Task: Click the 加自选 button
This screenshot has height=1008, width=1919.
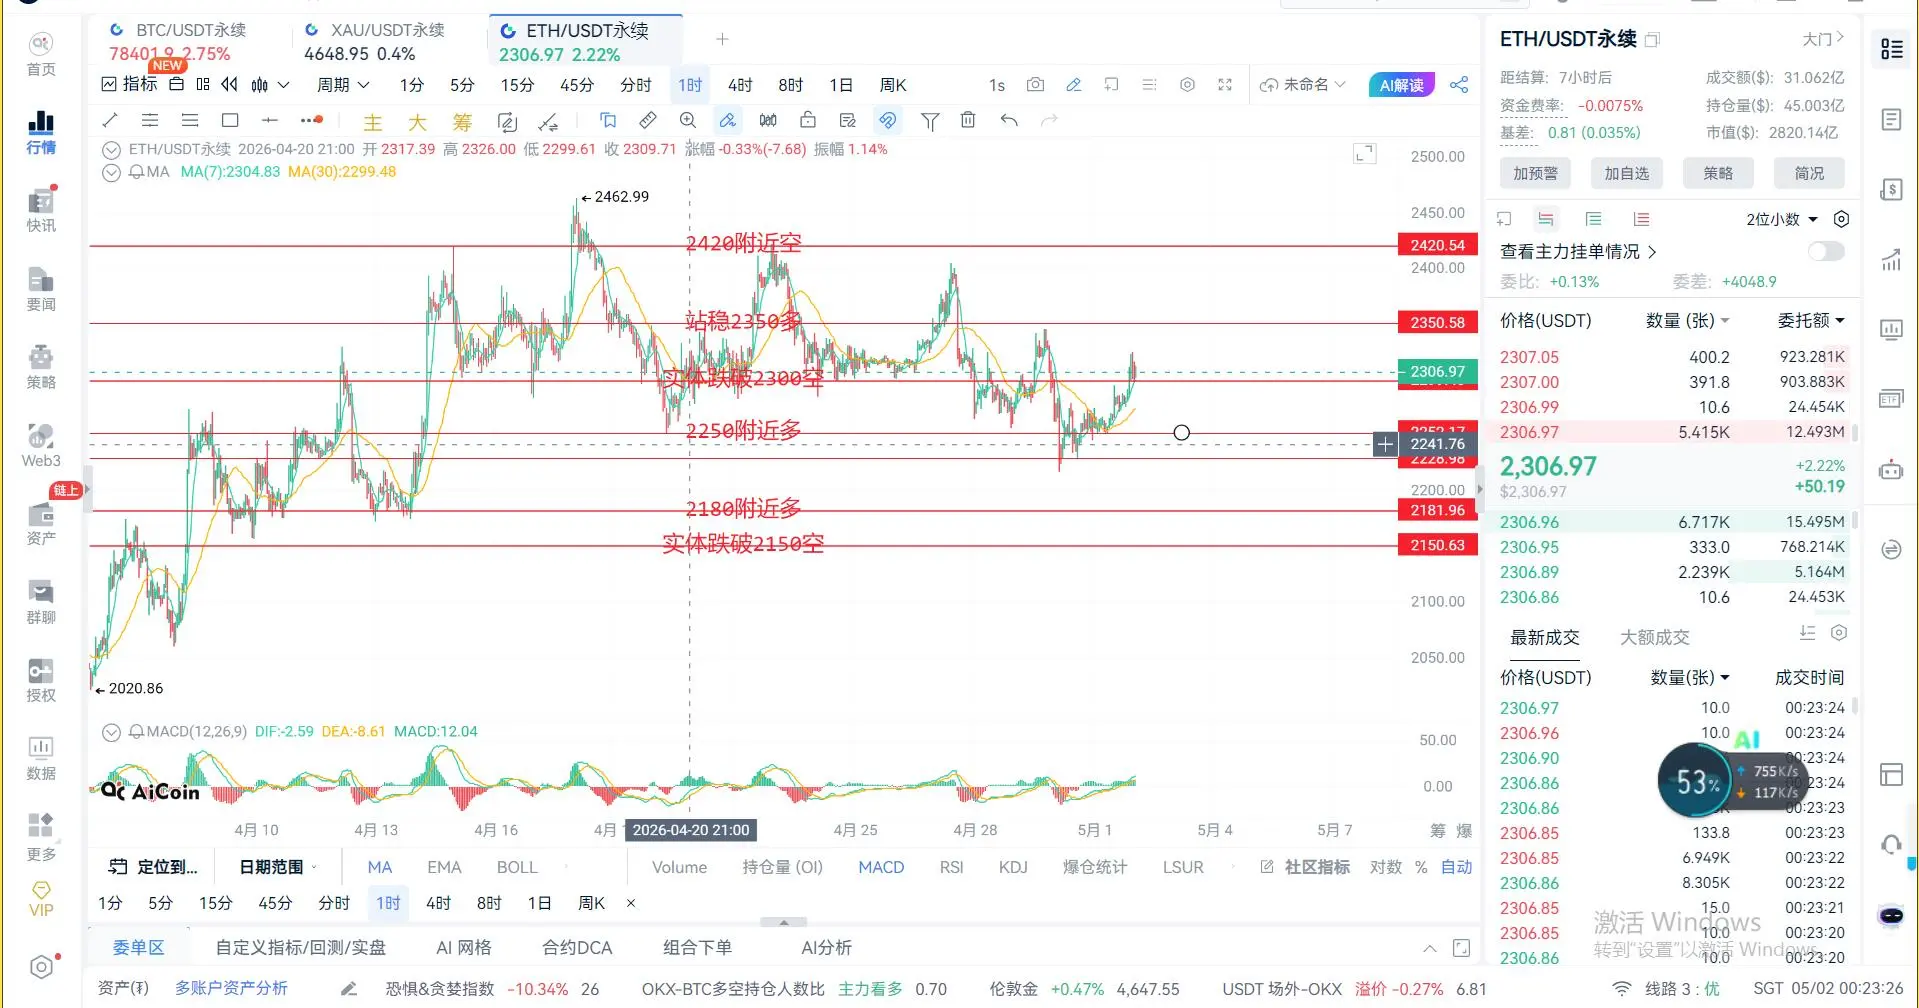Action: (x=1627, y=173)
